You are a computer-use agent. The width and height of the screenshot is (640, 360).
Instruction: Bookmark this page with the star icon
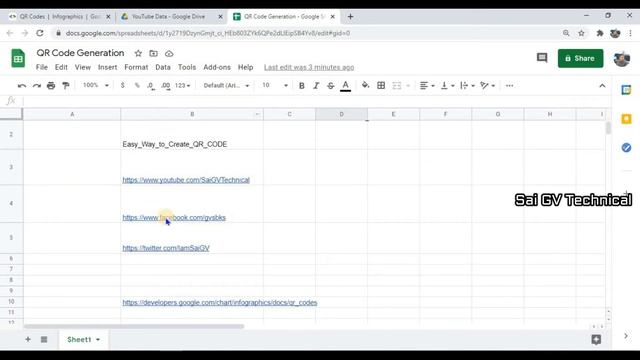[x=581, y=33]
